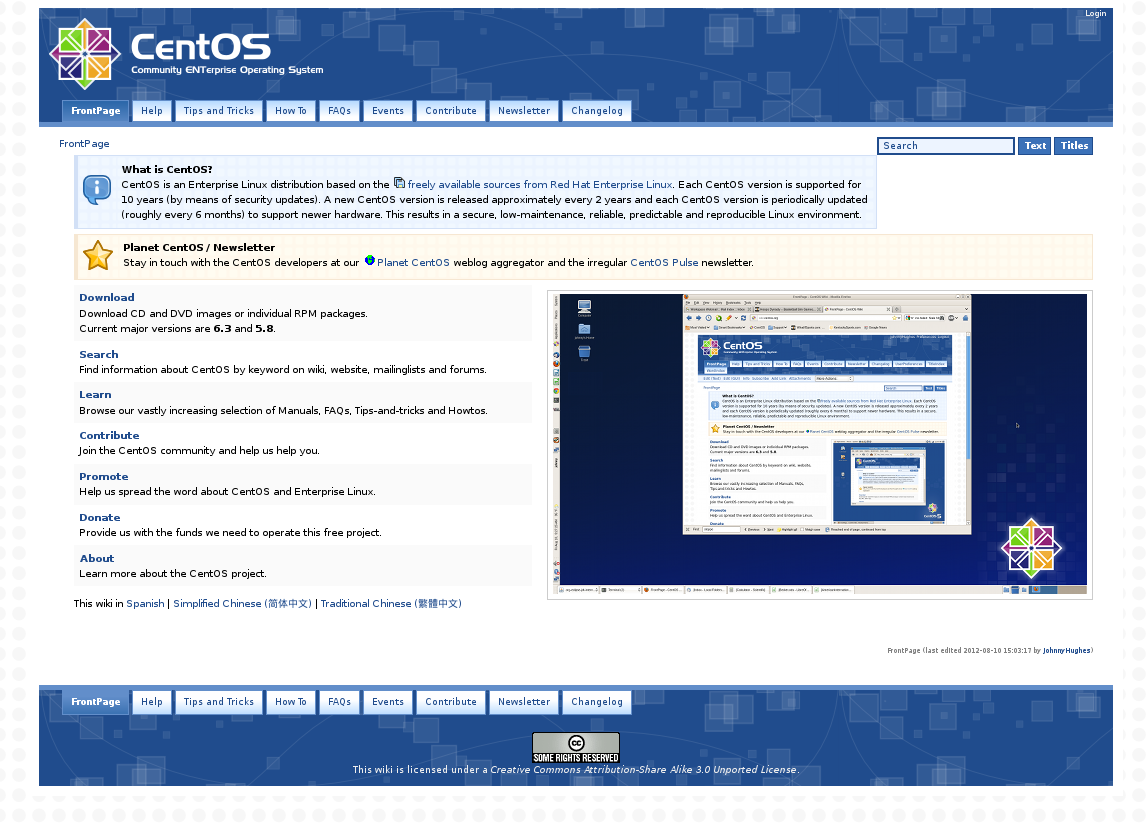Switch to the FAQs tab in header
Image resolution: width=1146 pixels, height=825 pixels.
[340, 111]
